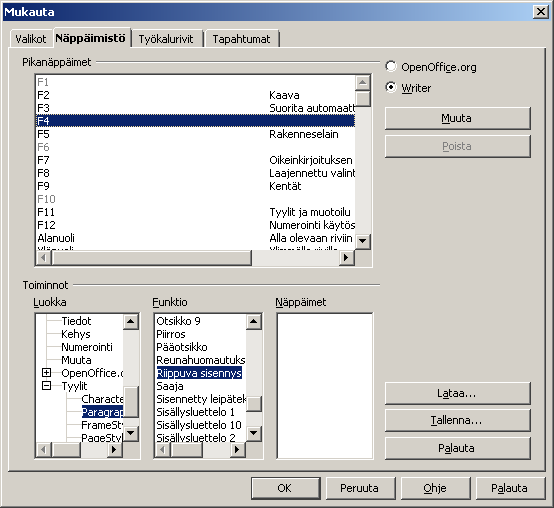Select Sisennetty leipäteksti in Funktio list
The image size is (554, 508).
[201, 399]
